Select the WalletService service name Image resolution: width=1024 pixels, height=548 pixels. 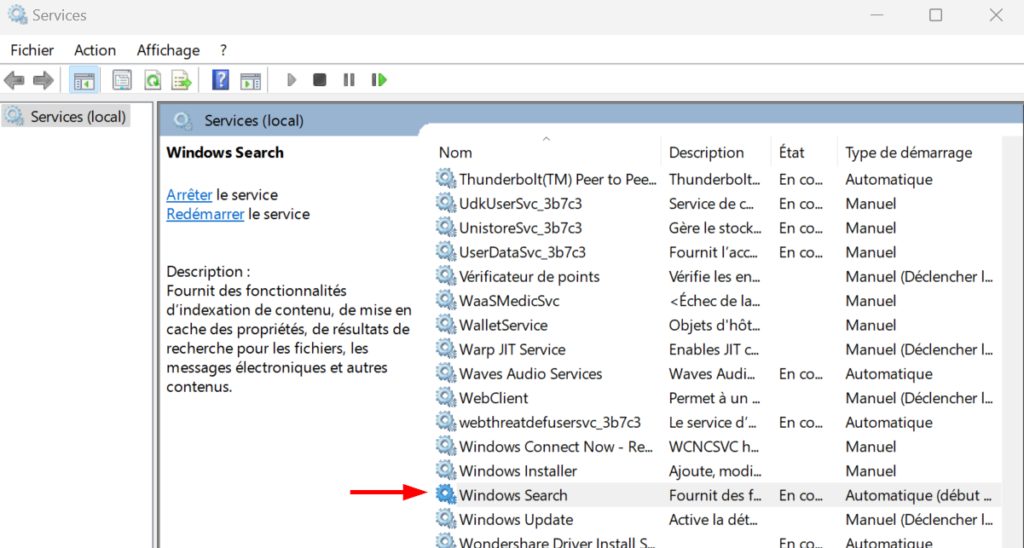tap(504, 325)
